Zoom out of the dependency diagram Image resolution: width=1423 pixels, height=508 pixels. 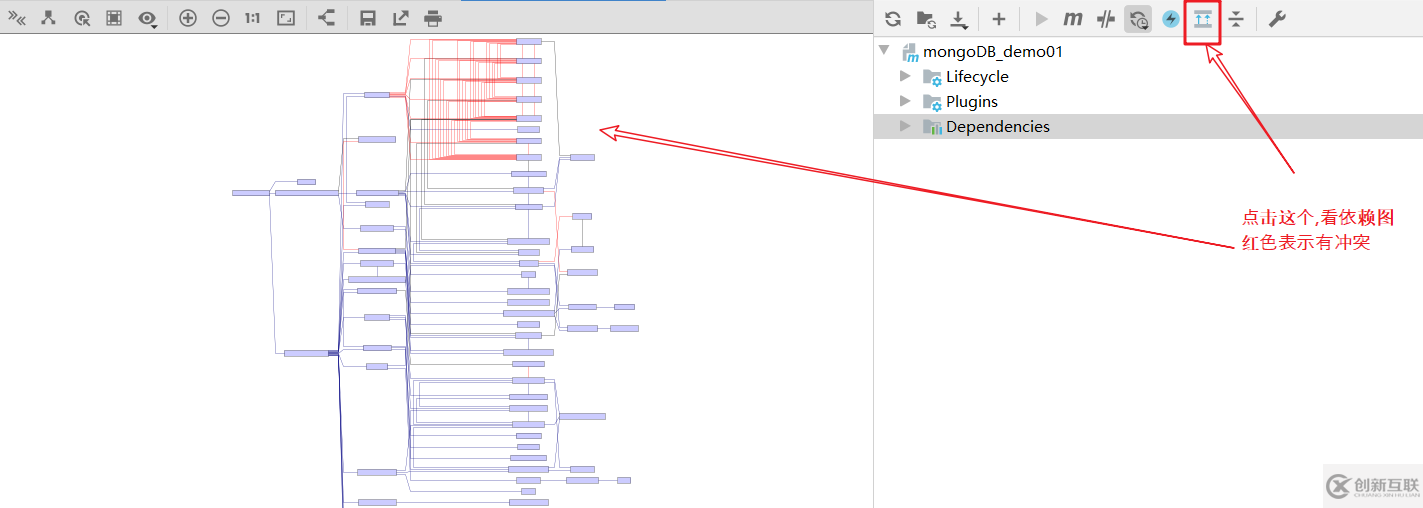(221, 18)
